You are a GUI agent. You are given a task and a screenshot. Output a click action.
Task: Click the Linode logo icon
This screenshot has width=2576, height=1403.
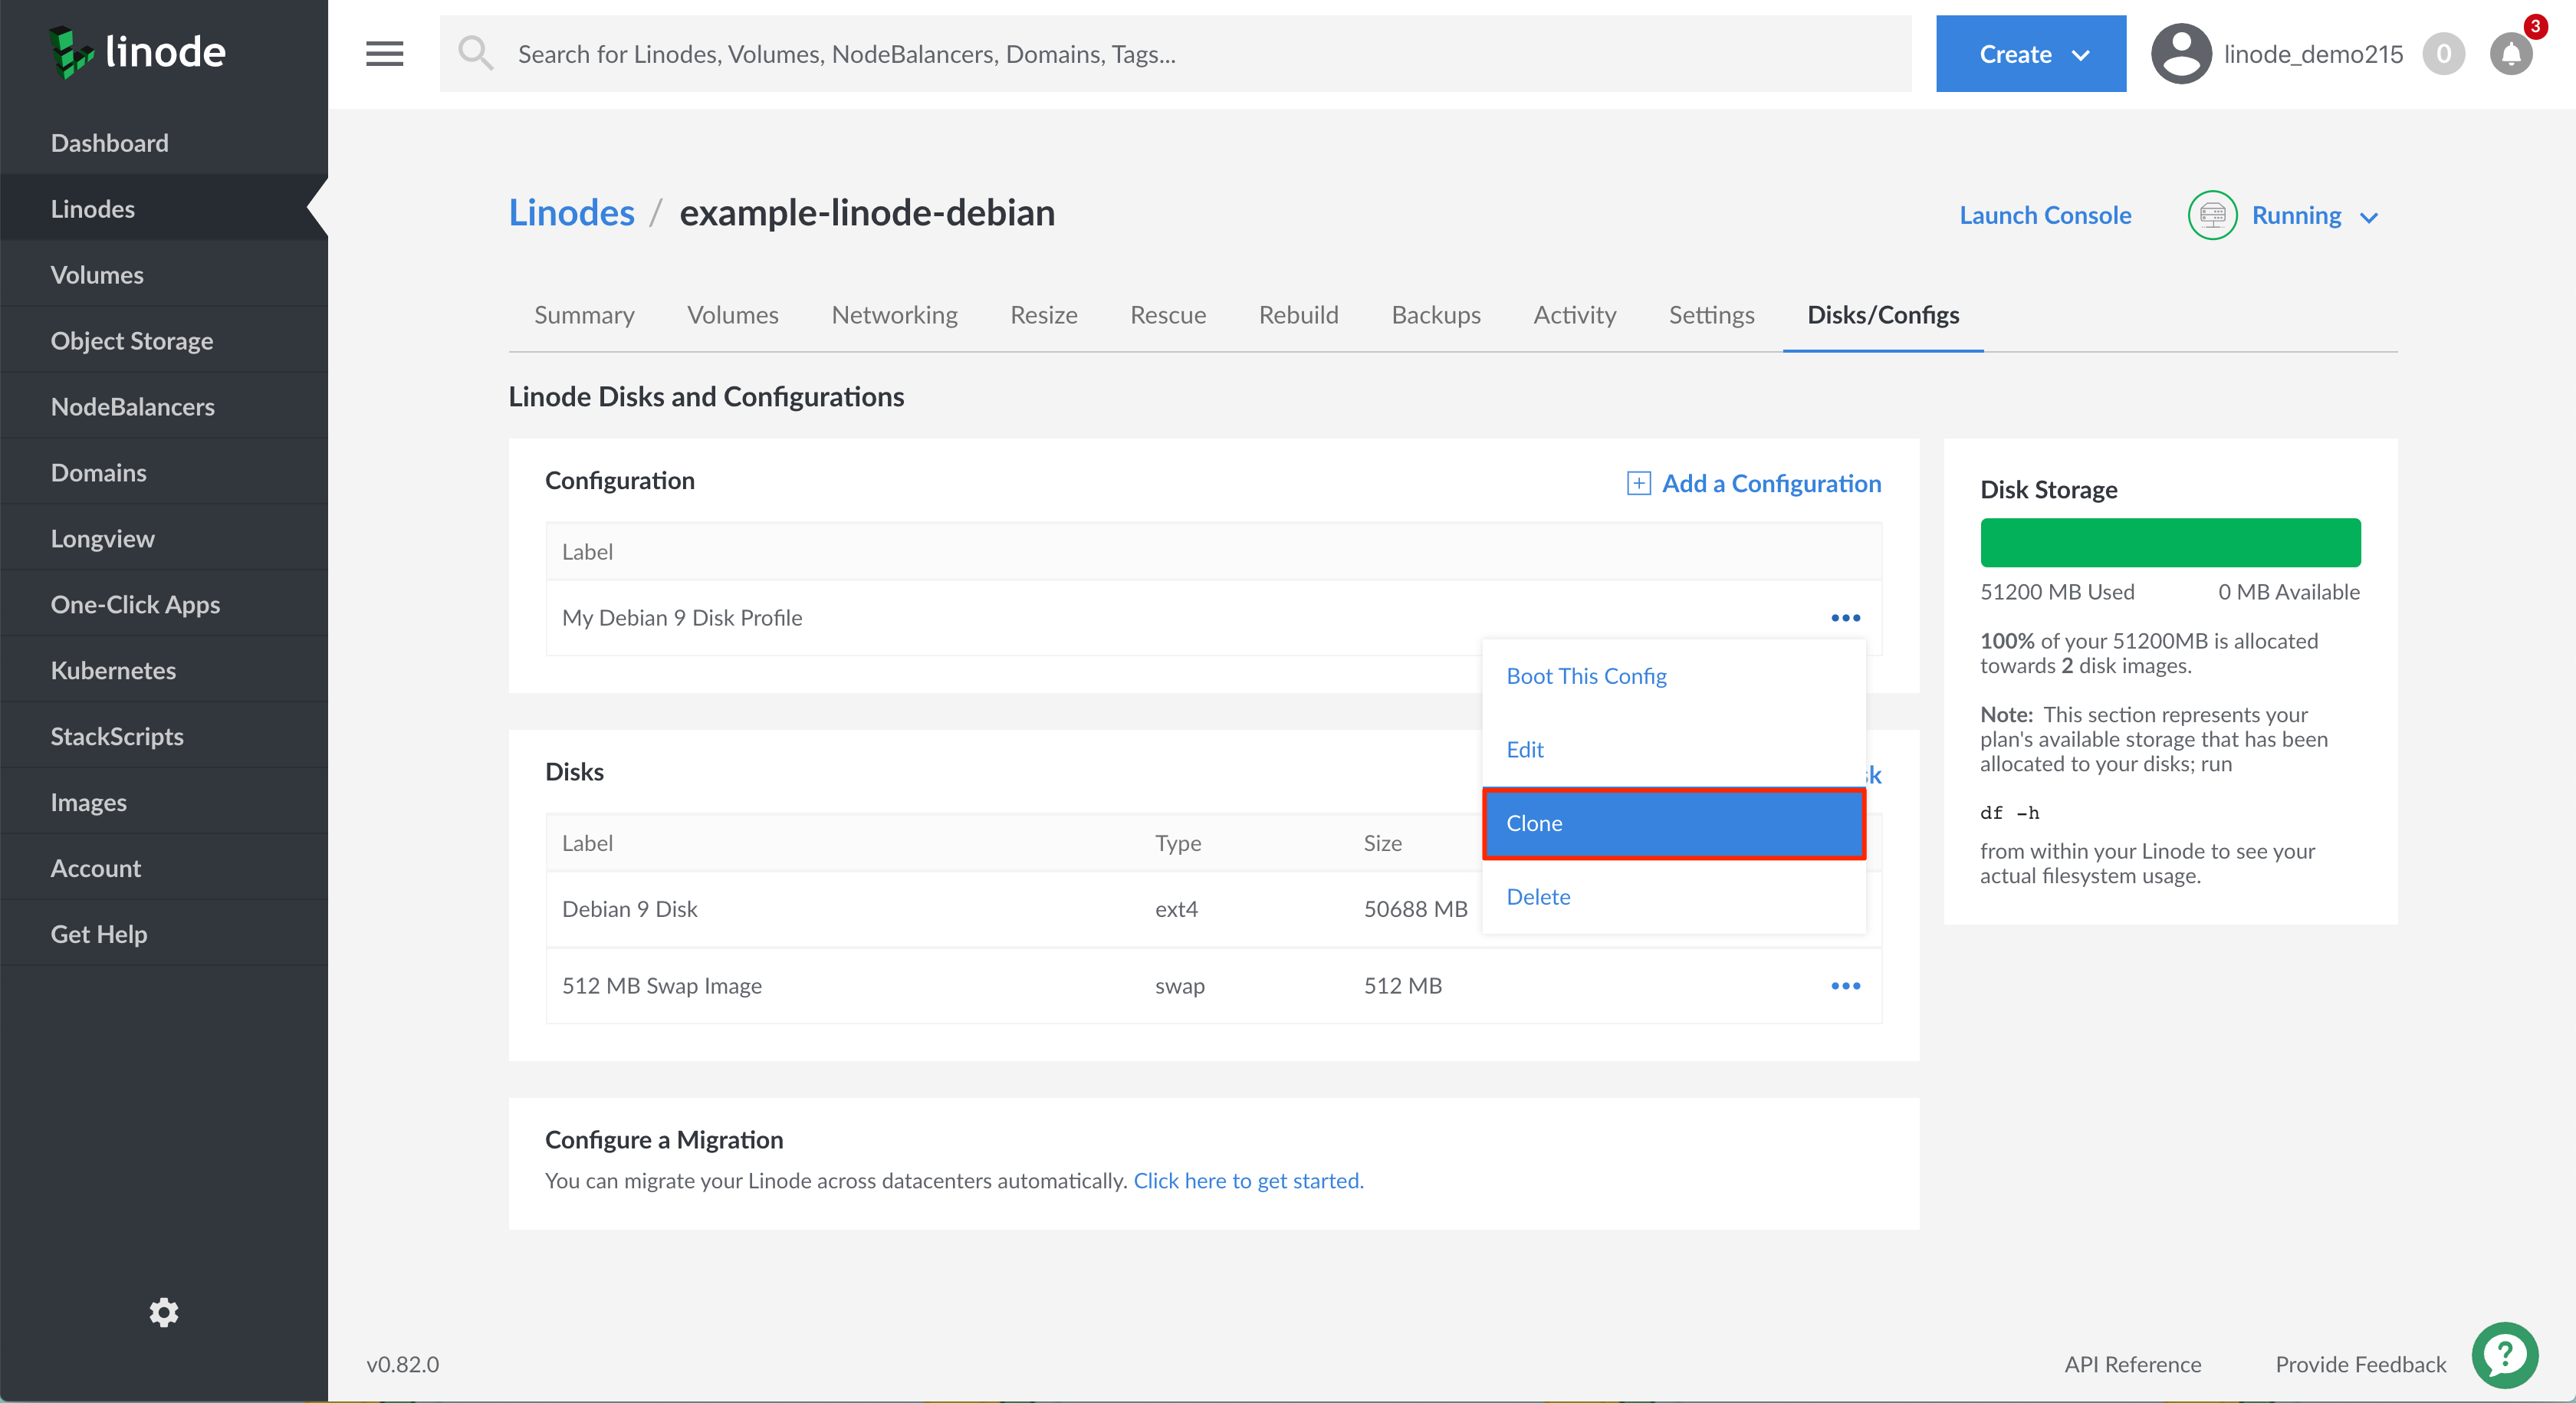click(x=72, y=52)
